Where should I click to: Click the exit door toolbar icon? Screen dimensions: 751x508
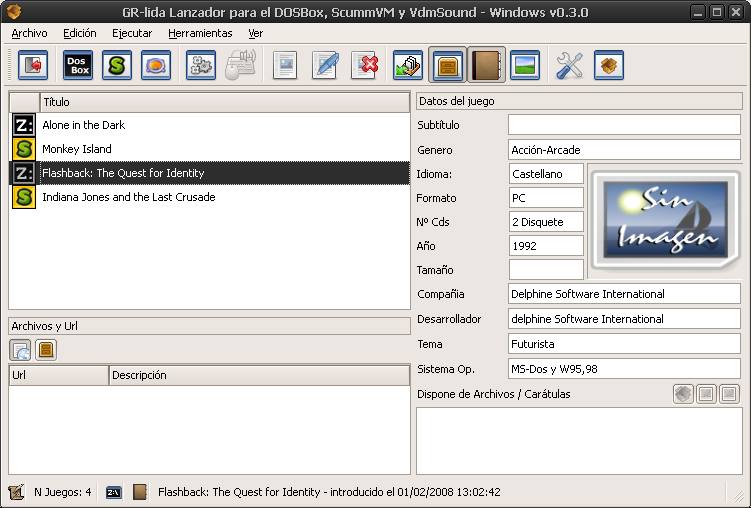click(32, 66)
